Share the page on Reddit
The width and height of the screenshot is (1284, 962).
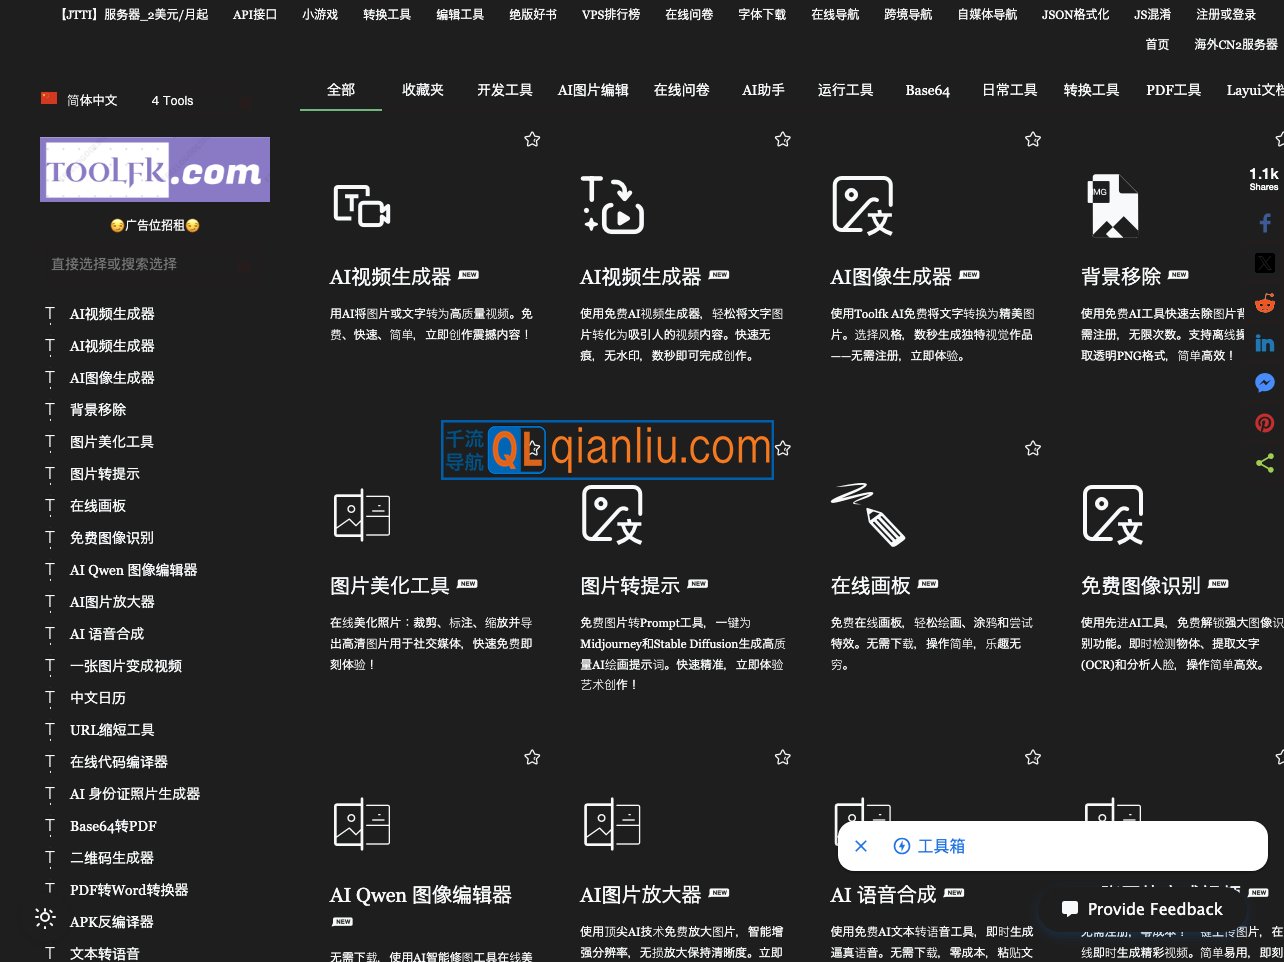click(1265, 302)
